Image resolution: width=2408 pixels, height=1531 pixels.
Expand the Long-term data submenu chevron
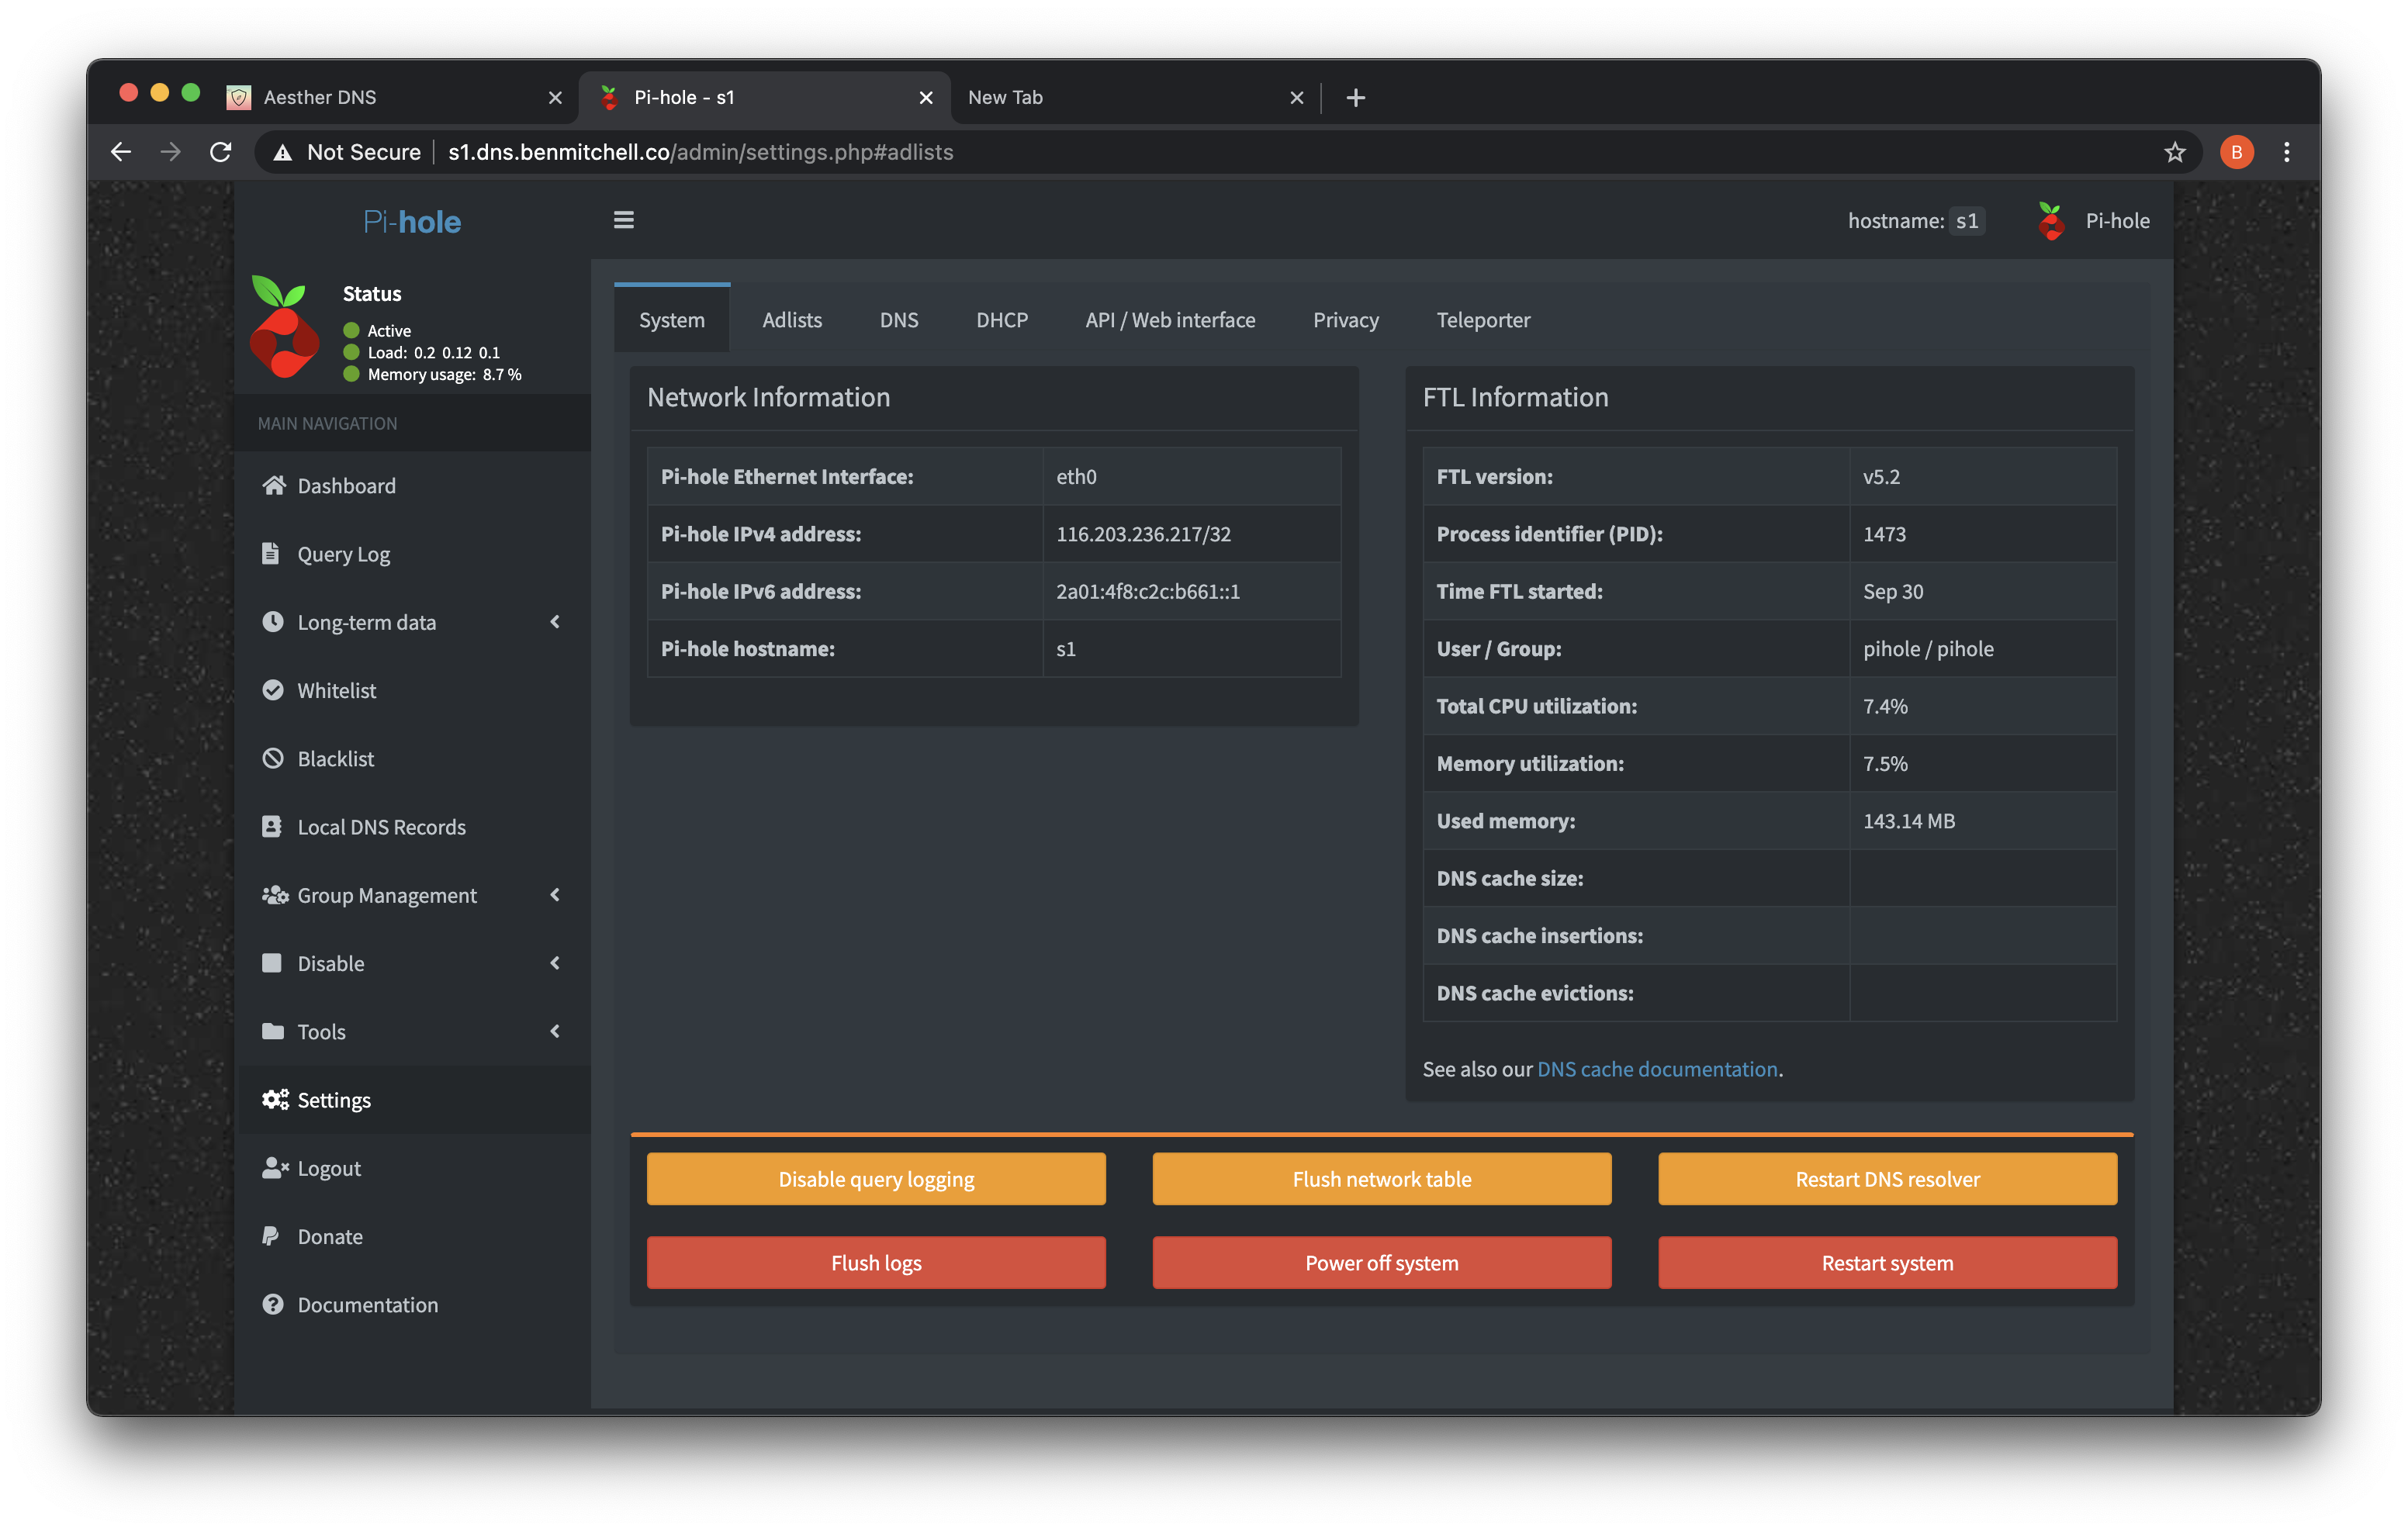tap(555, 621)
